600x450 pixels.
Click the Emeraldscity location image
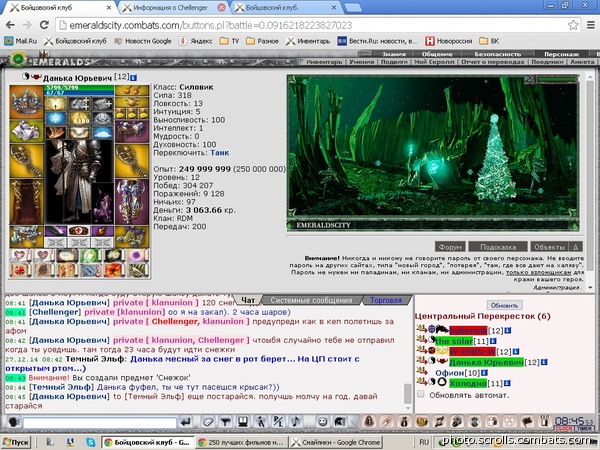(433, 153)
